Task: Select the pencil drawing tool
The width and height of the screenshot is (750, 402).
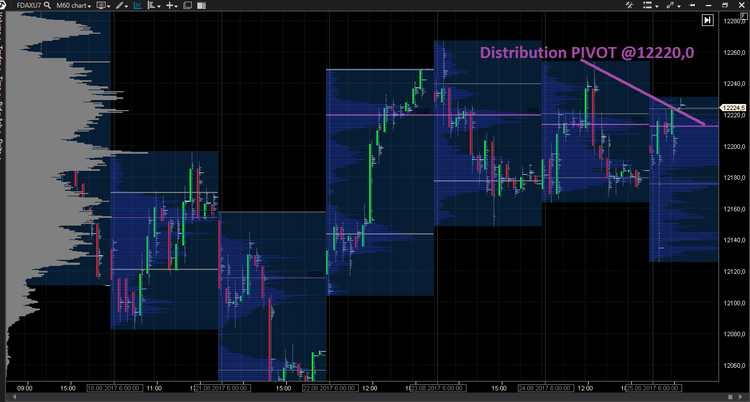Action: click(x=122, y=5)
